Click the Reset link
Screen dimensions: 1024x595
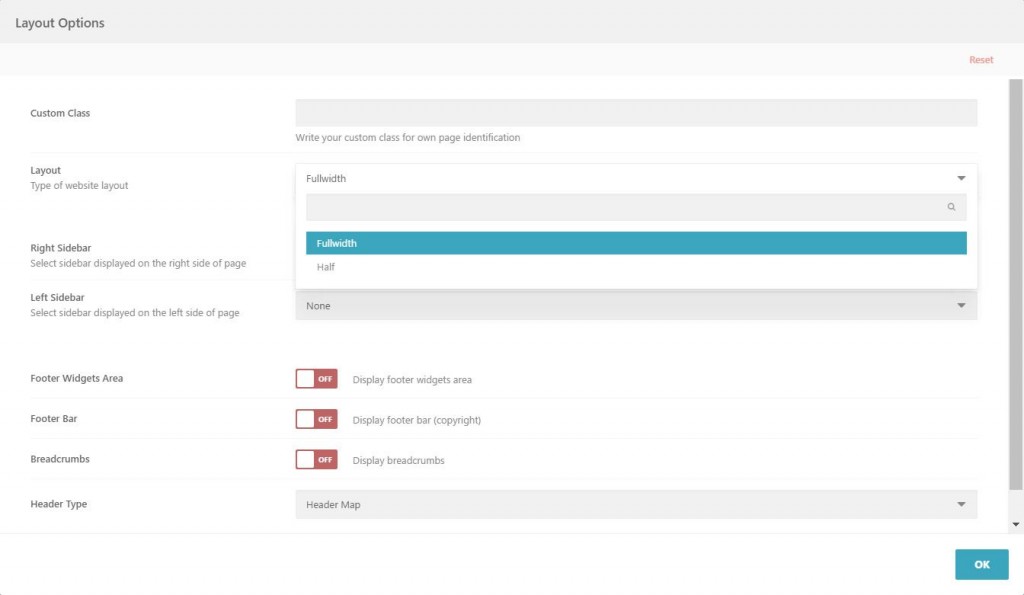coord(981,59)
